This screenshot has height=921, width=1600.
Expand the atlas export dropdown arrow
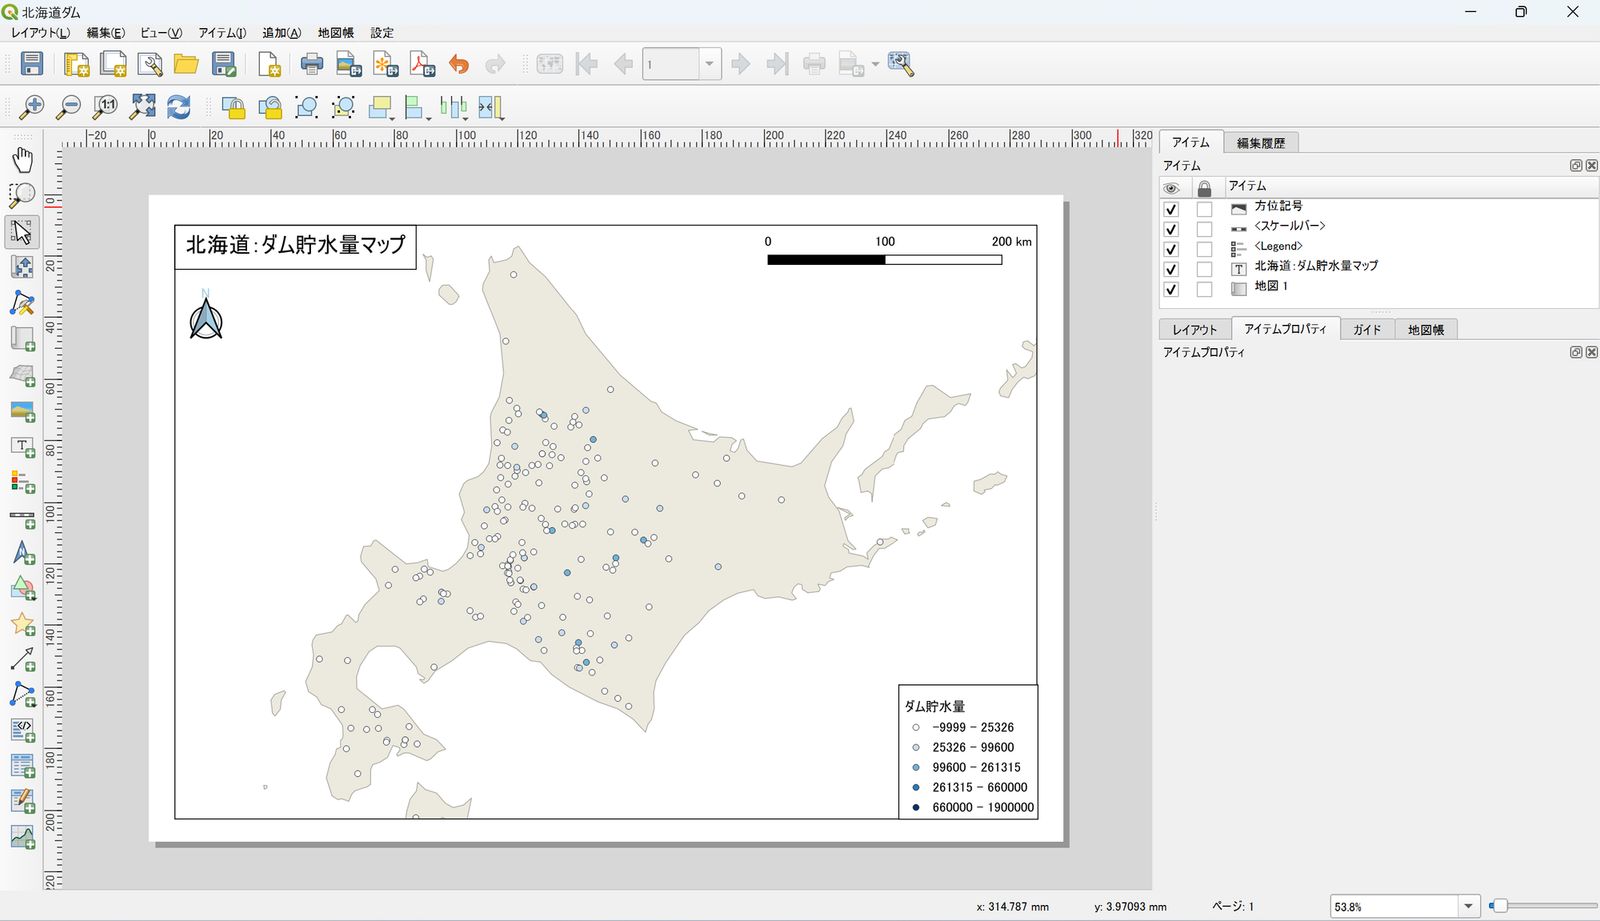(x=875, y=64)
